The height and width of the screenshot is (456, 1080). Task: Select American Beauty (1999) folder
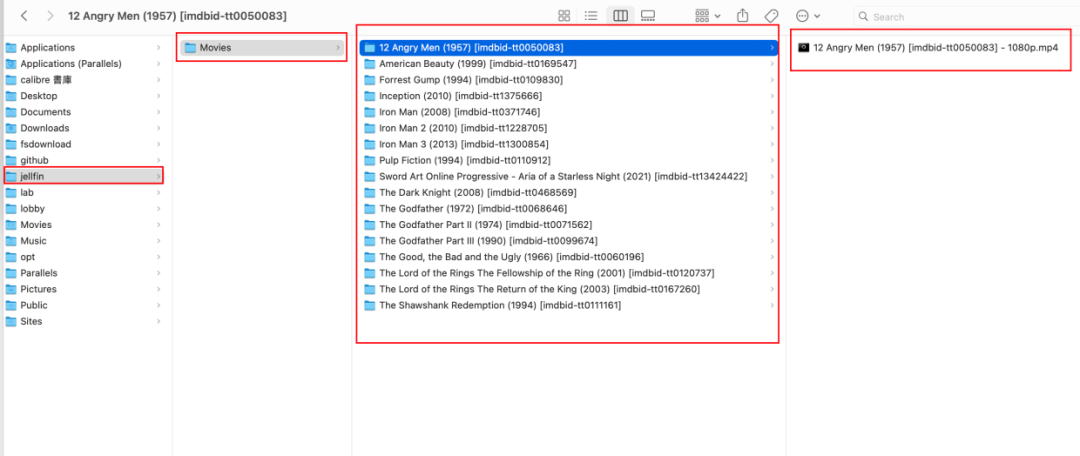pyautogui.click(x=569, y=63)
